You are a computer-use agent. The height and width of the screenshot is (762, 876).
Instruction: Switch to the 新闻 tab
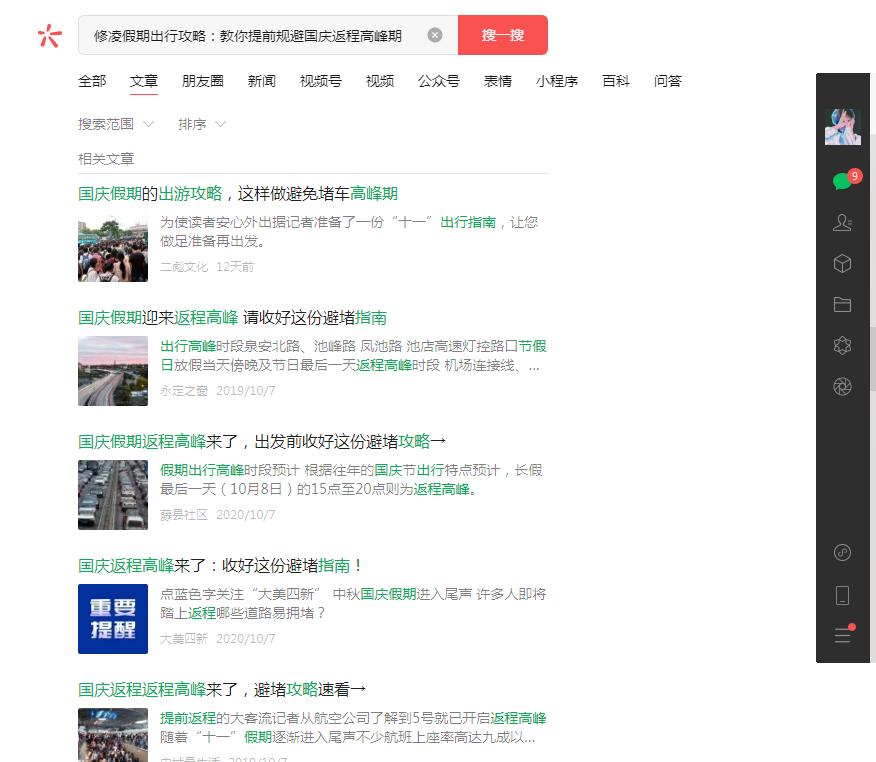point(261,81)
